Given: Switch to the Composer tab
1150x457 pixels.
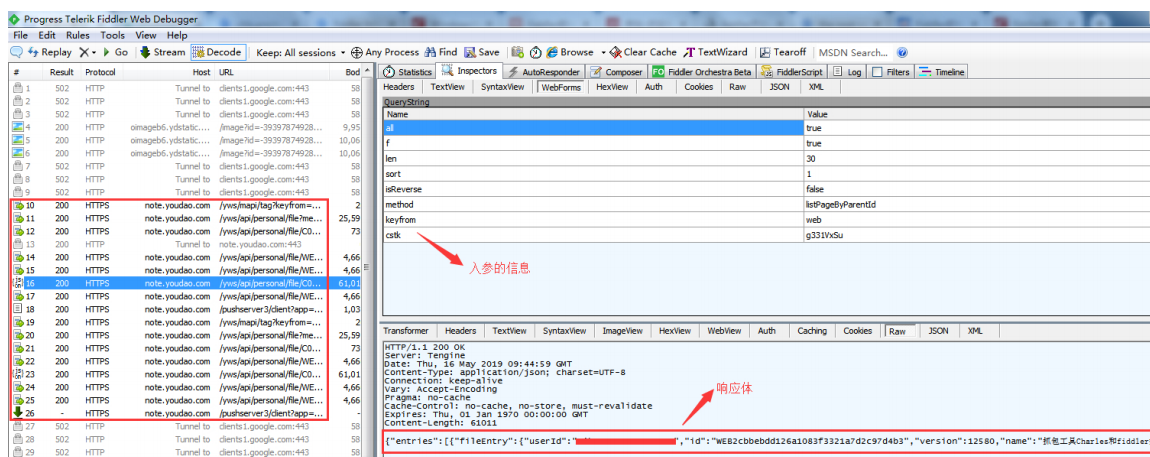Looking at the screenshot, I should [617, 72].
